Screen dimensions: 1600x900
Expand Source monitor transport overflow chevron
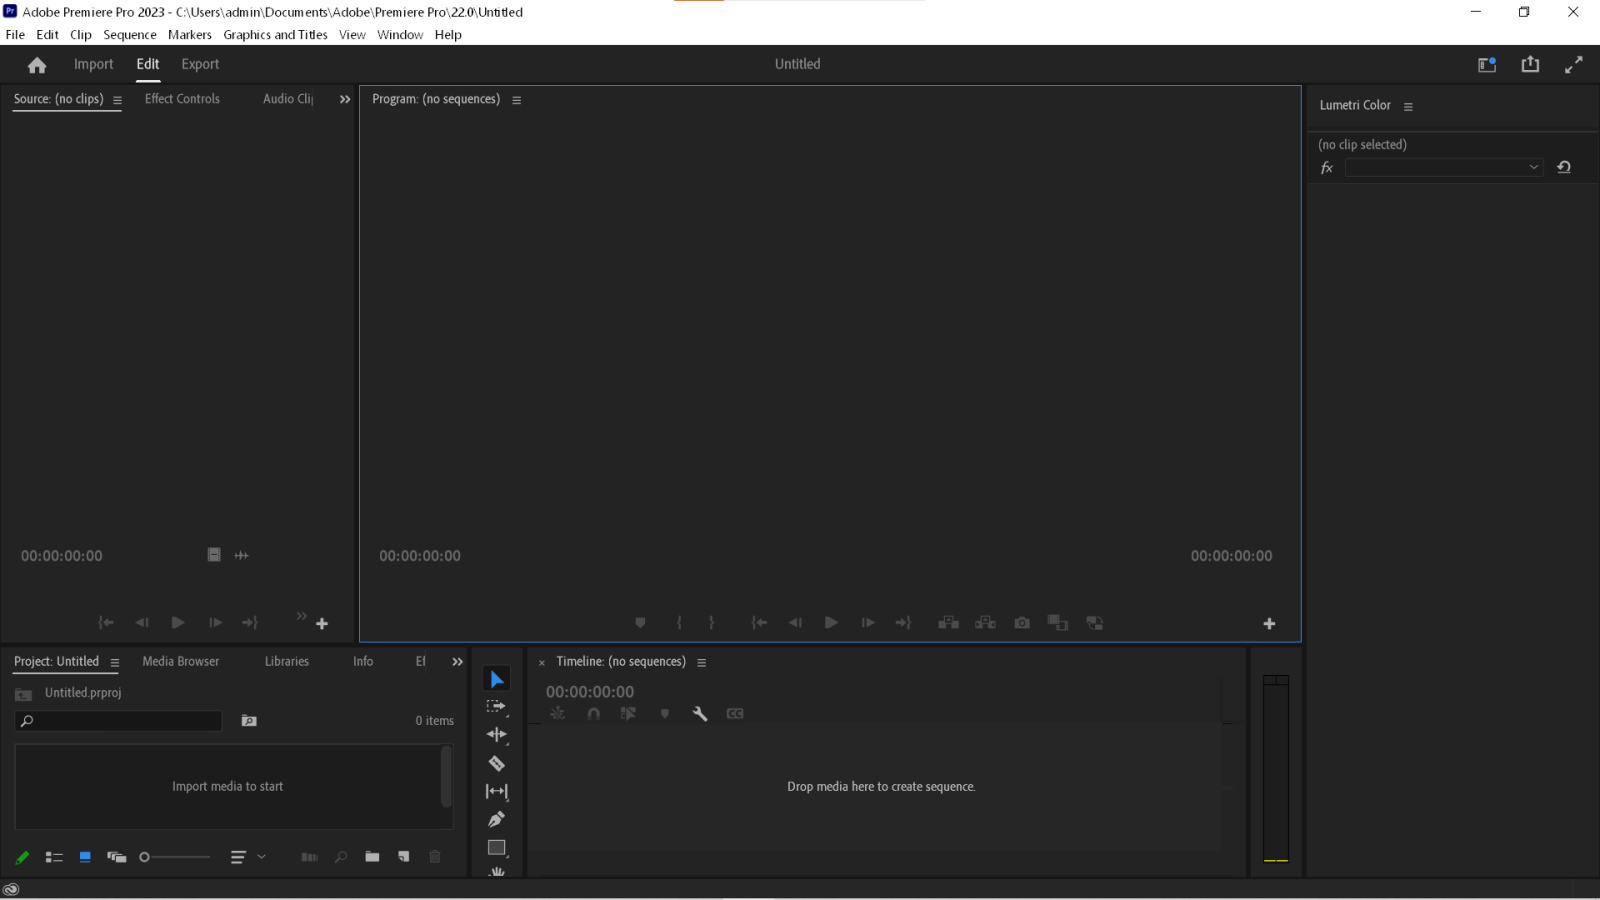[301, 616]
